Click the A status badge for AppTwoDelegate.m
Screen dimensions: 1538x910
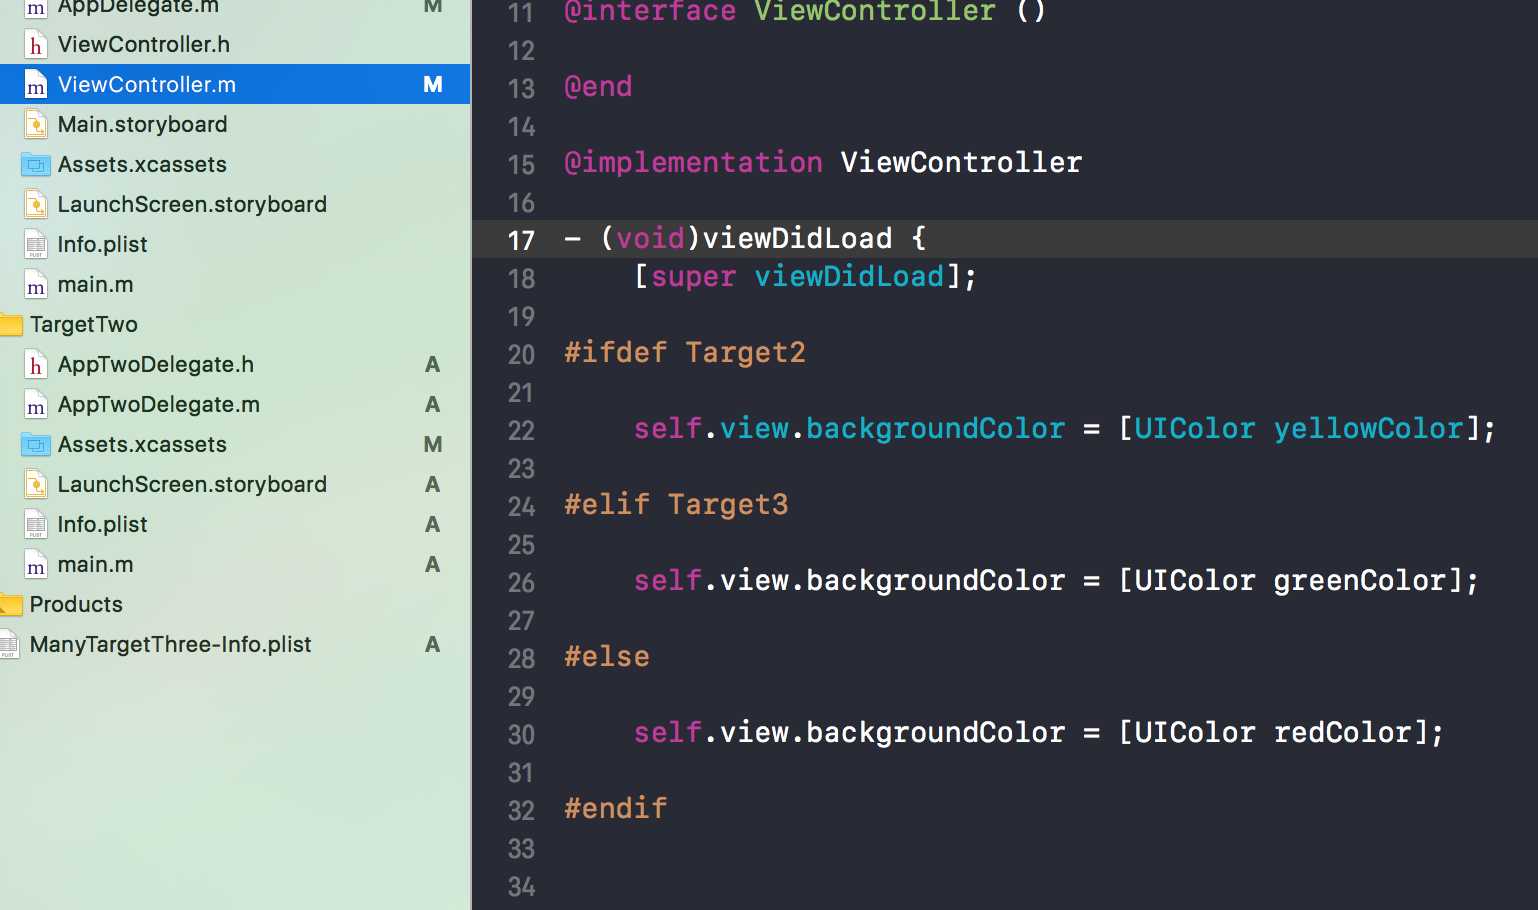[432, 404]
